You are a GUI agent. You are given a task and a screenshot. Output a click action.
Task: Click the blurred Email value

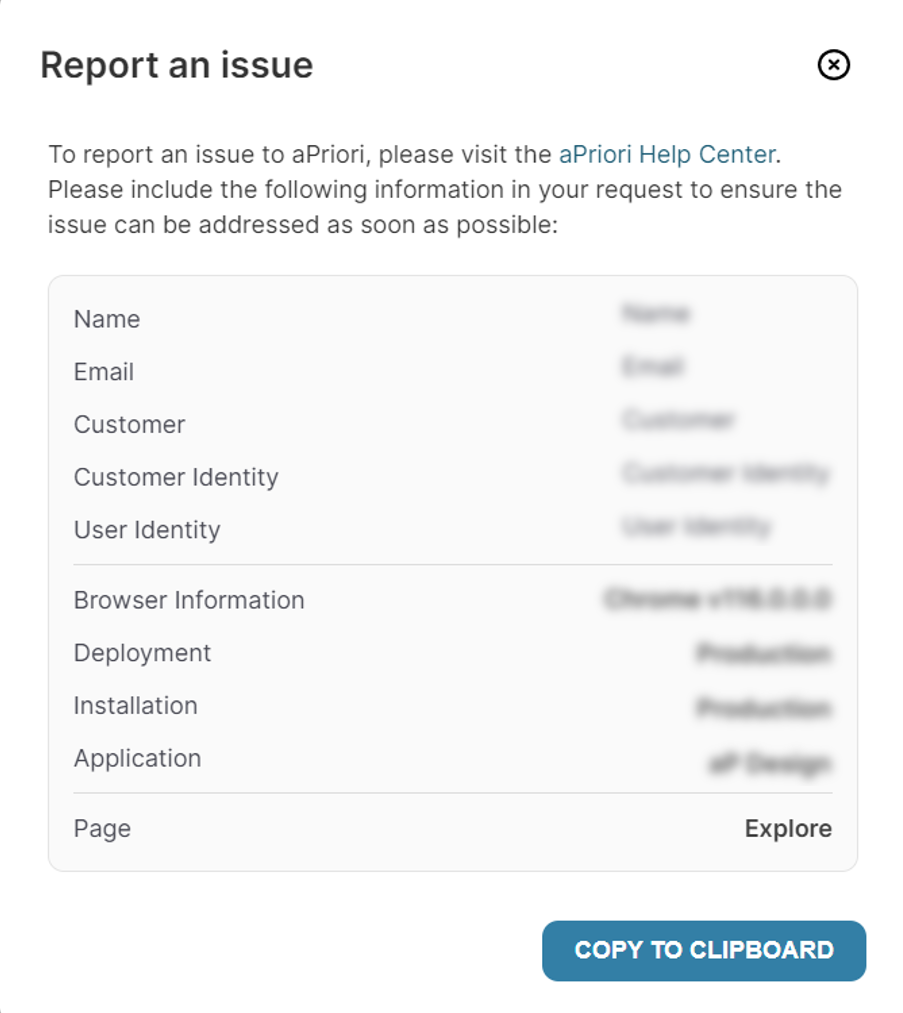(652, 366)
